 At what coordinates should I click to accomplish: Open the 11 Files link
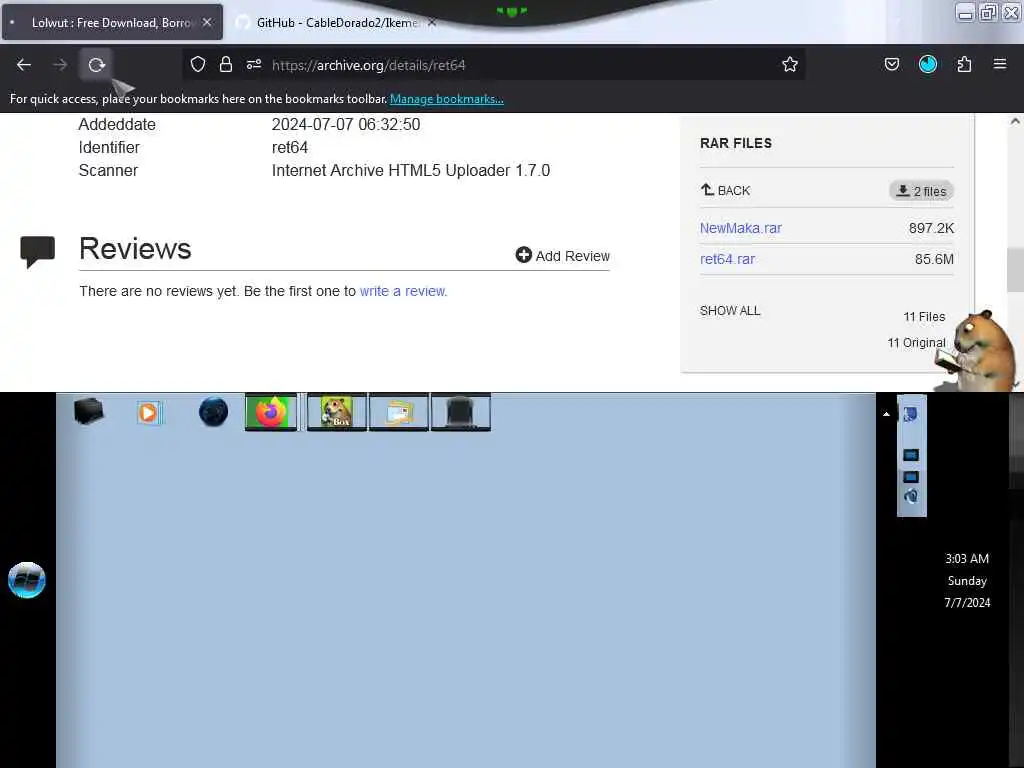tap(924, 317)
